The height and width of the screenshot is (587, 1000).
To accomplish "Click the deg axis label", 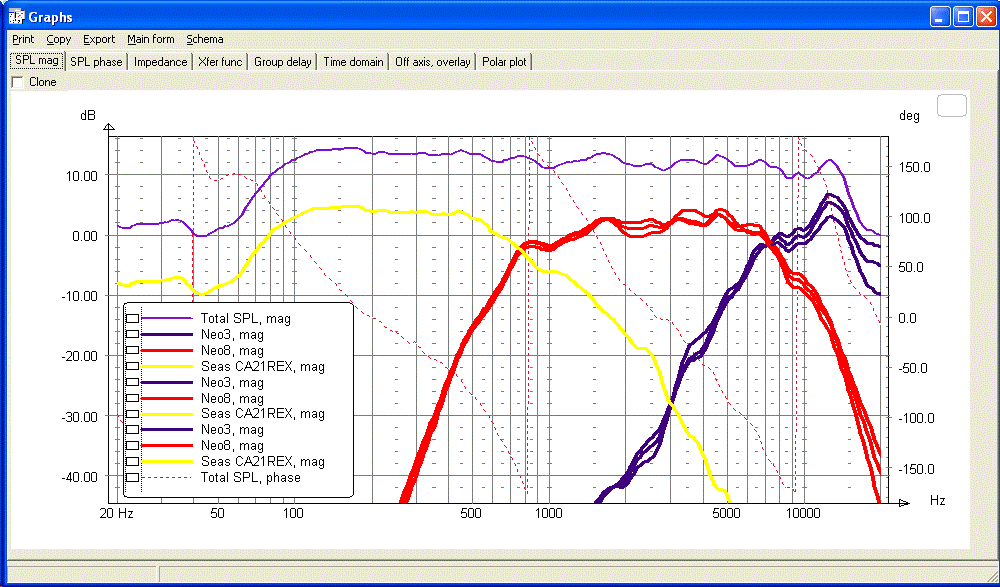I will click(909, 116).
